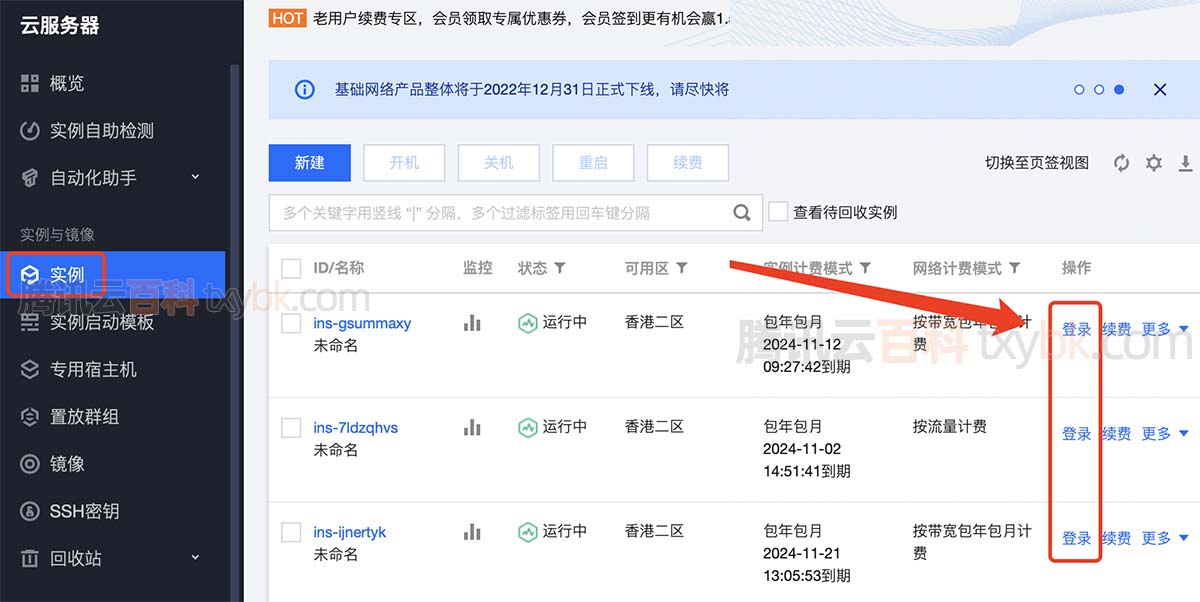Show the first banner slide dot
This screenshot has height=602, width=1200.
click(x=1079, y=90)
